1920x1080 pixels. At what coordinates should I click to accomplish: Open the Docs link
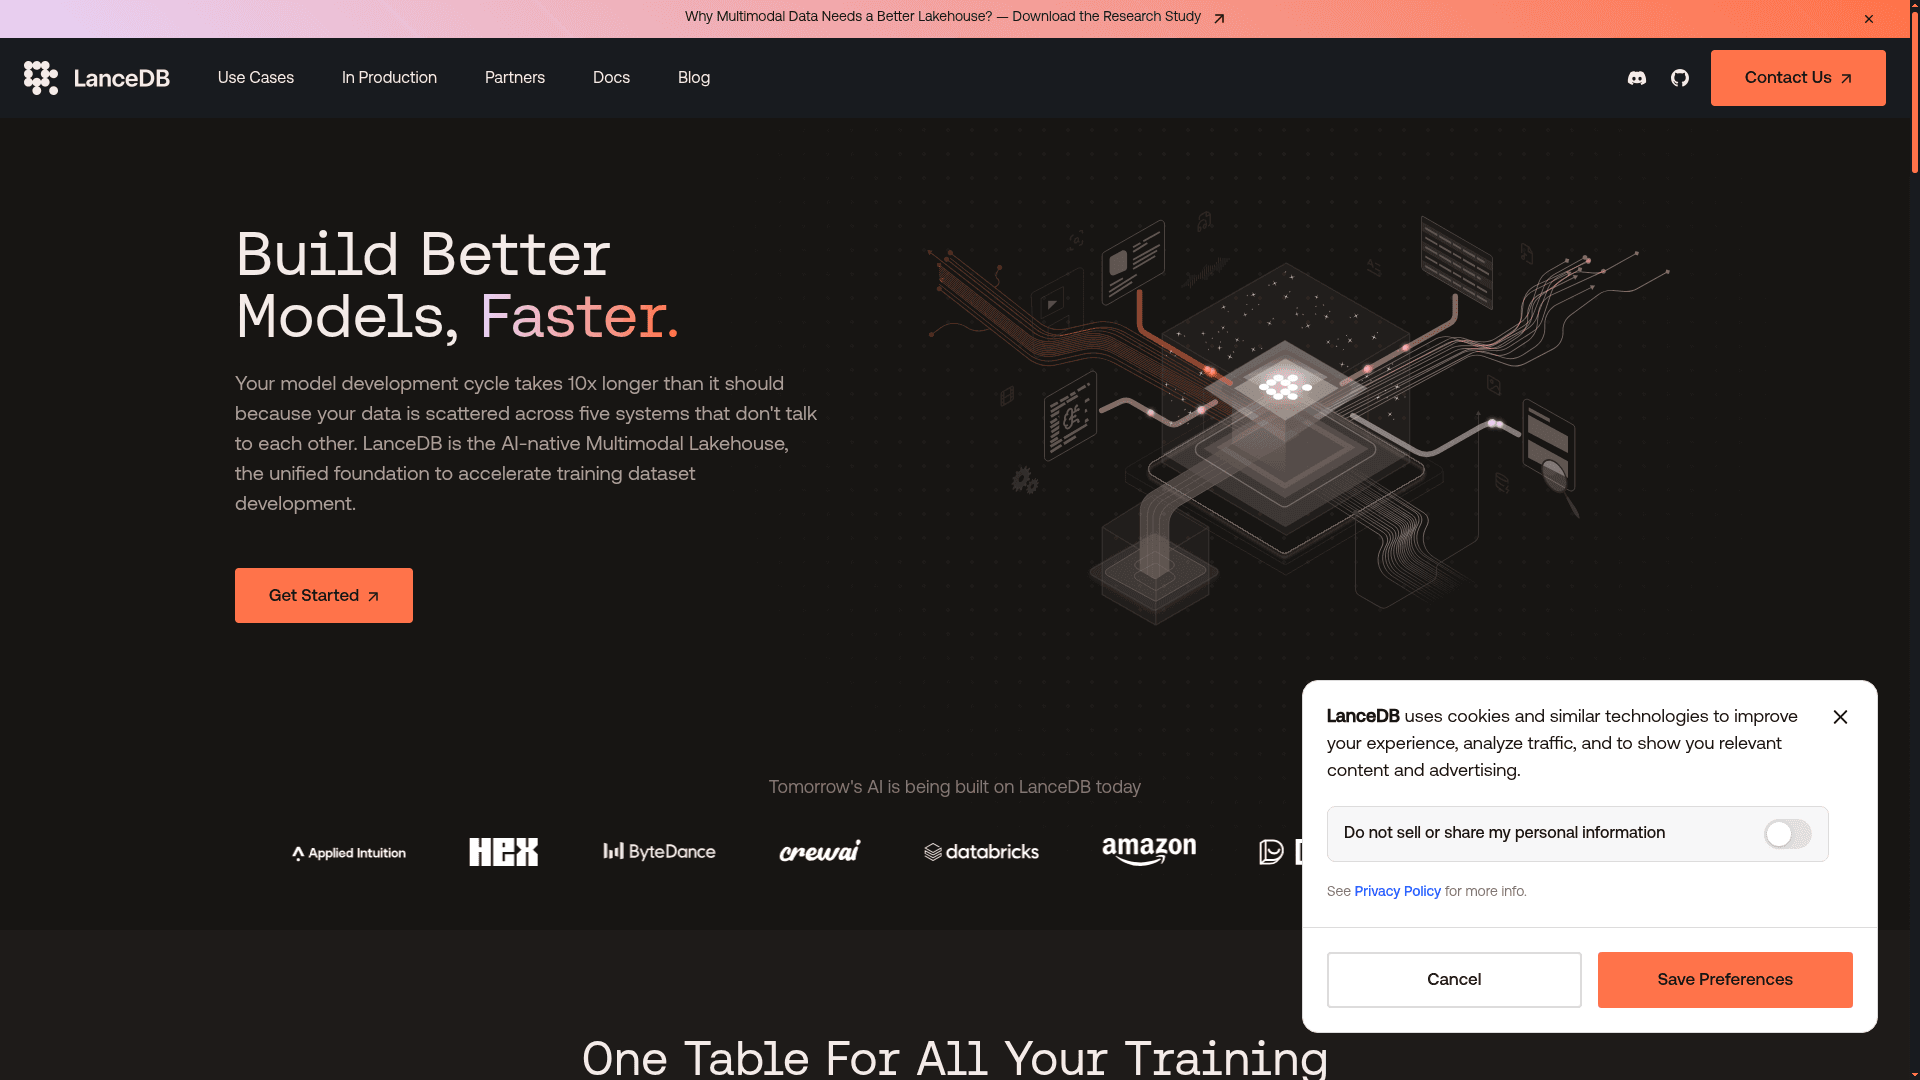611,78
